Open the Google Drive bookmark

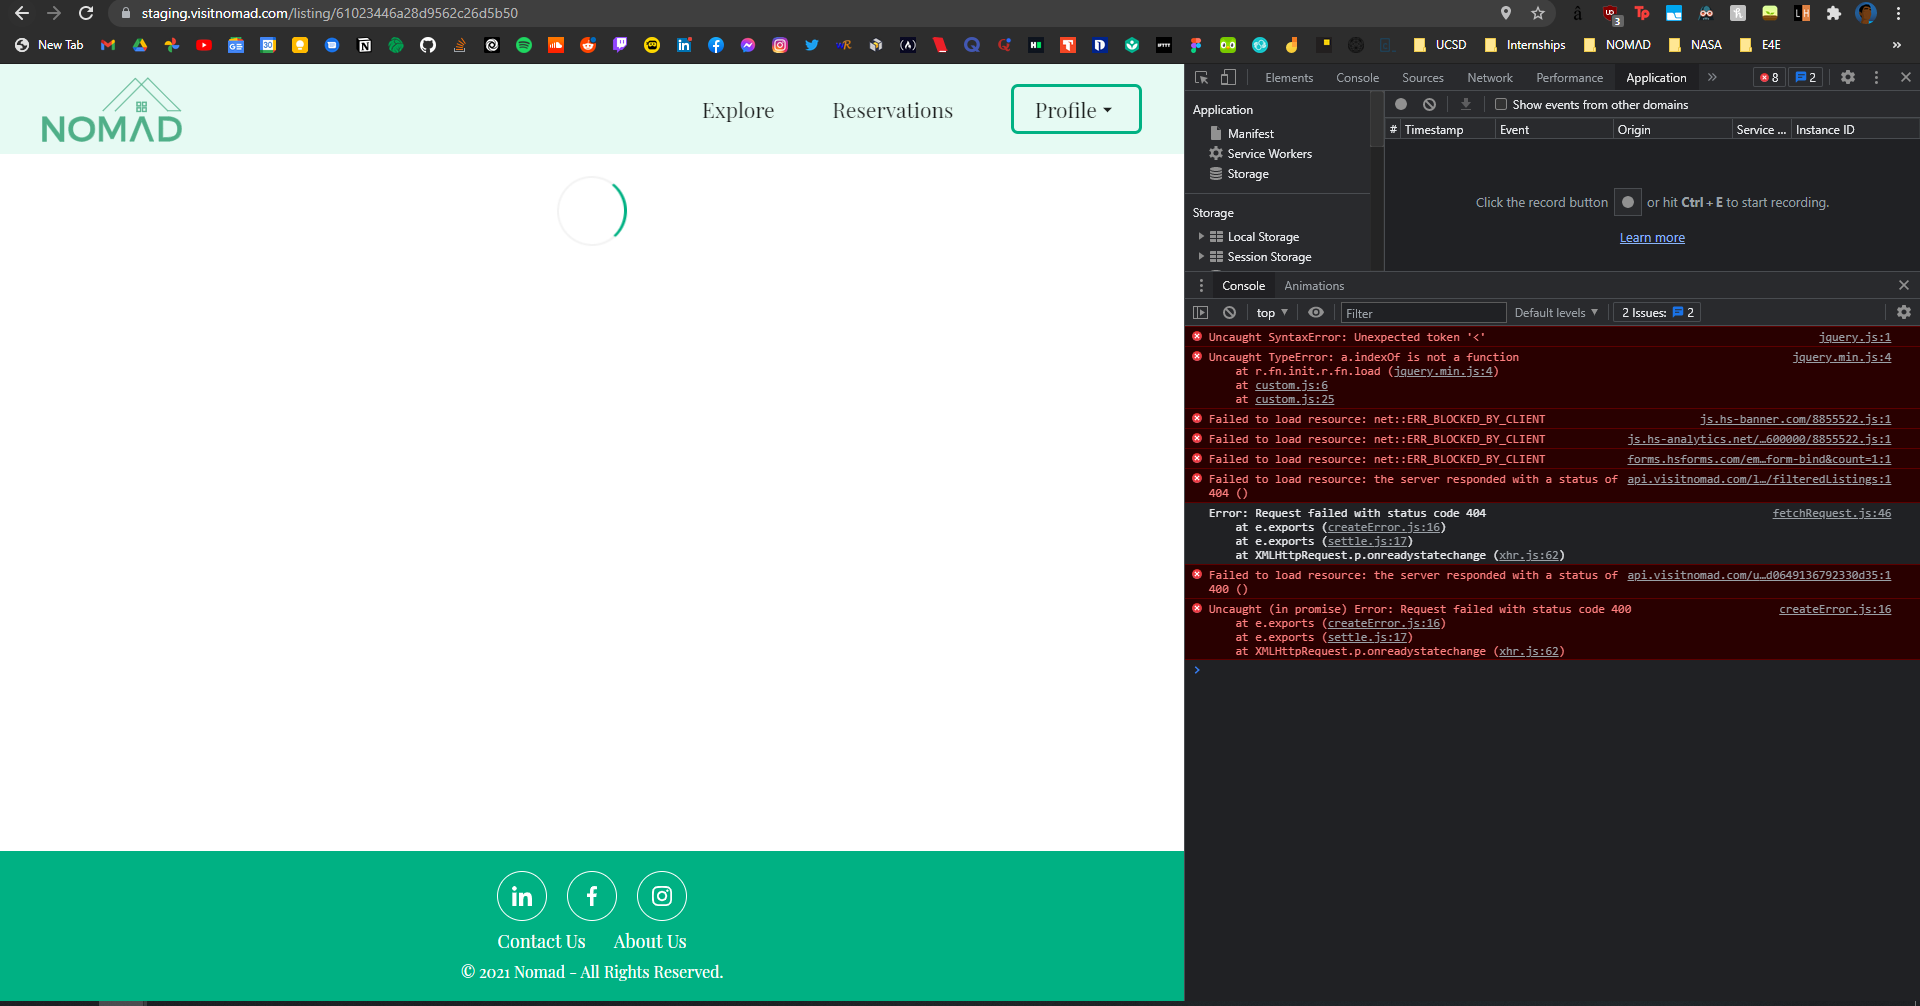(x=140, y=45)
